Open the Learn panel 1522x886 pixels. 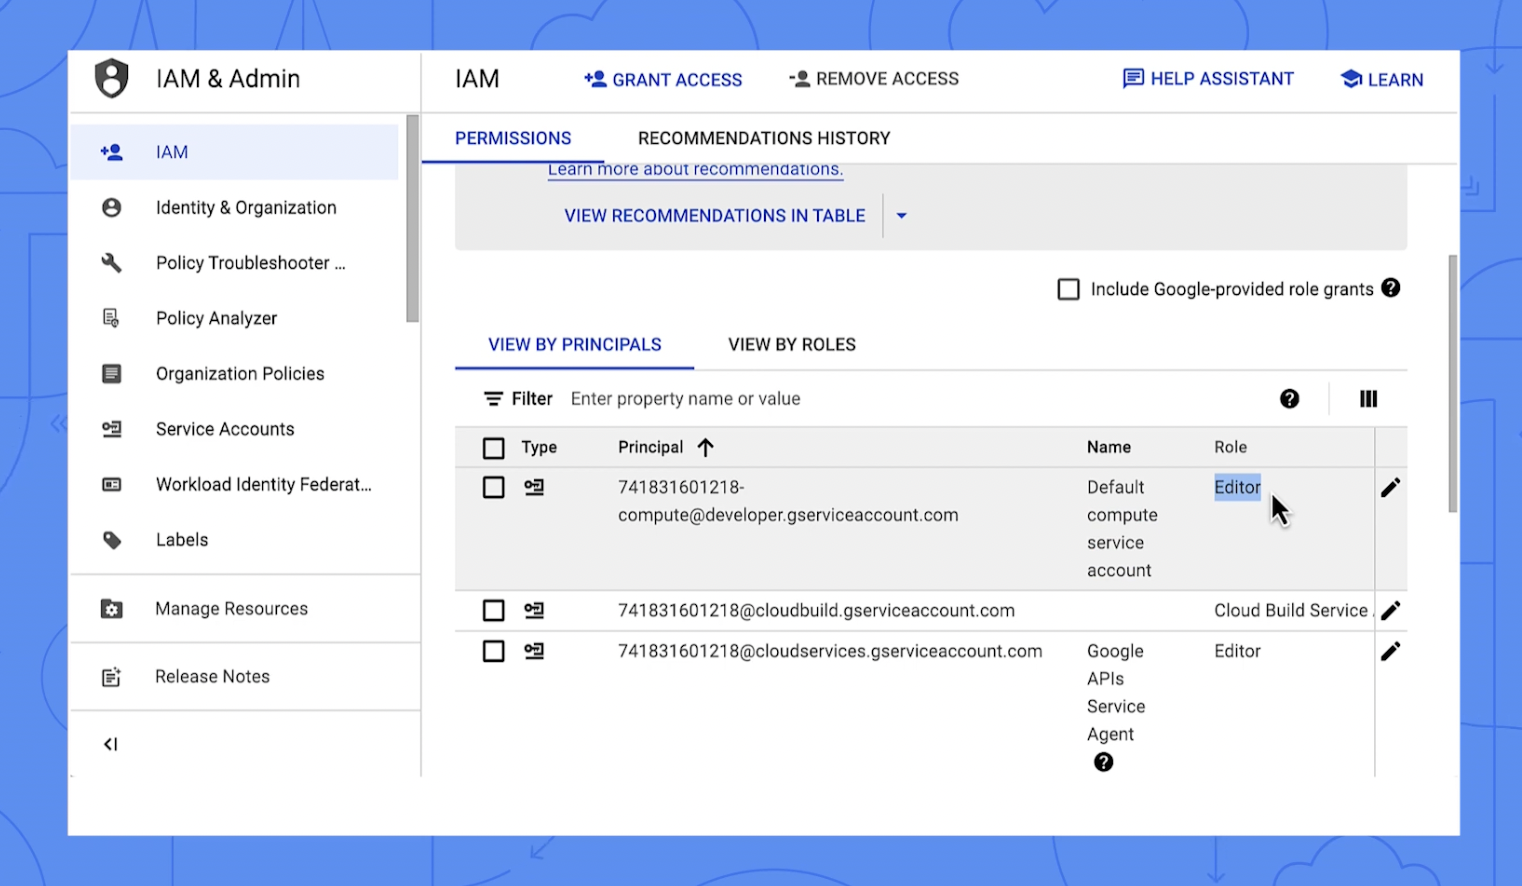pyautogui.click(x=1382, y=79)
